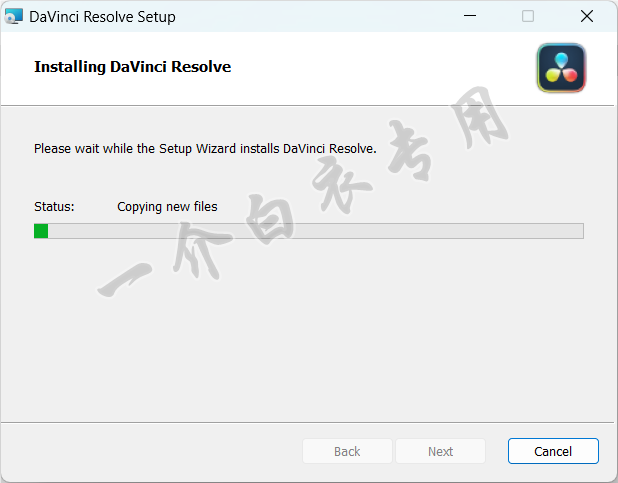
Task: Minimize the DaVinci Resolve Setup window
Action: [470, 16]
